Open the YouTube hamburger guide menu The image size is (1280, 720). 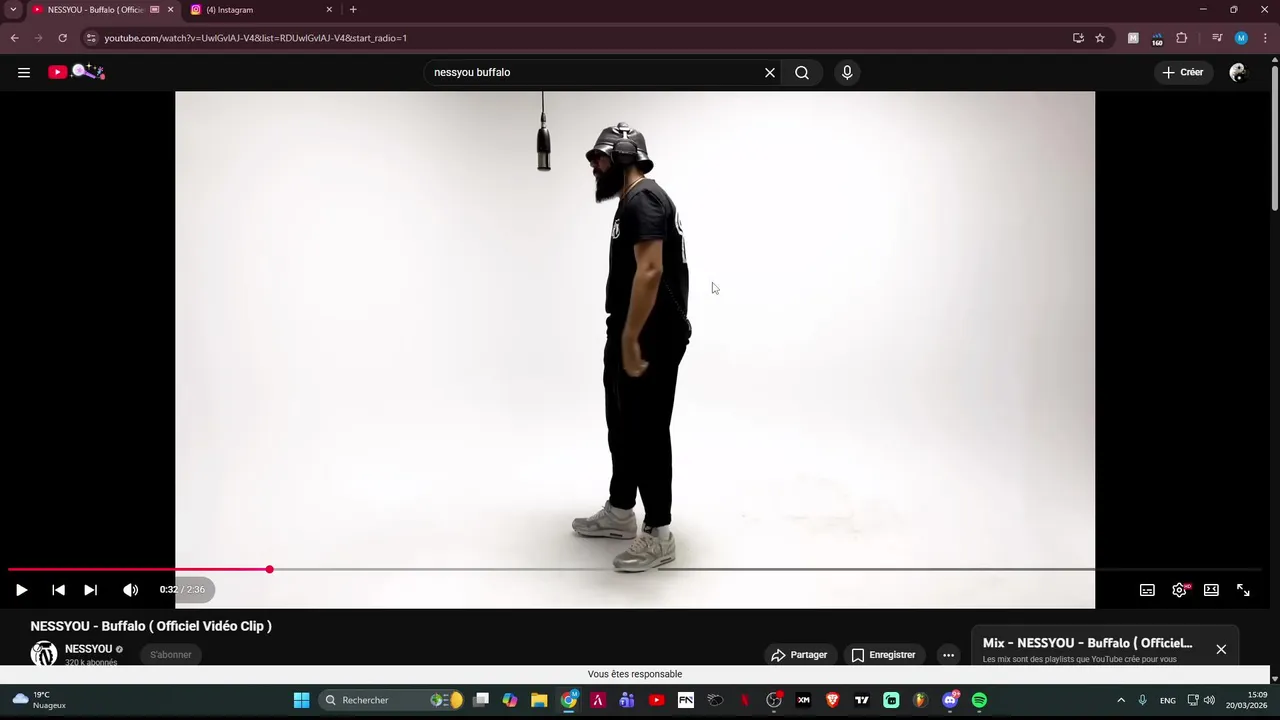coord(24,72)
